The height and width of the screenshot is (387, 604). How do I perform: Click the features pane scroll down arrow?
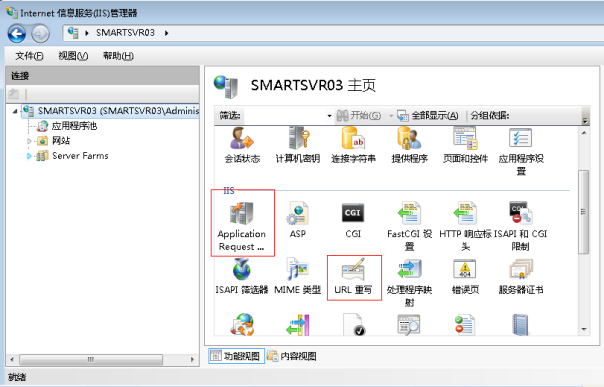point(584,330)
